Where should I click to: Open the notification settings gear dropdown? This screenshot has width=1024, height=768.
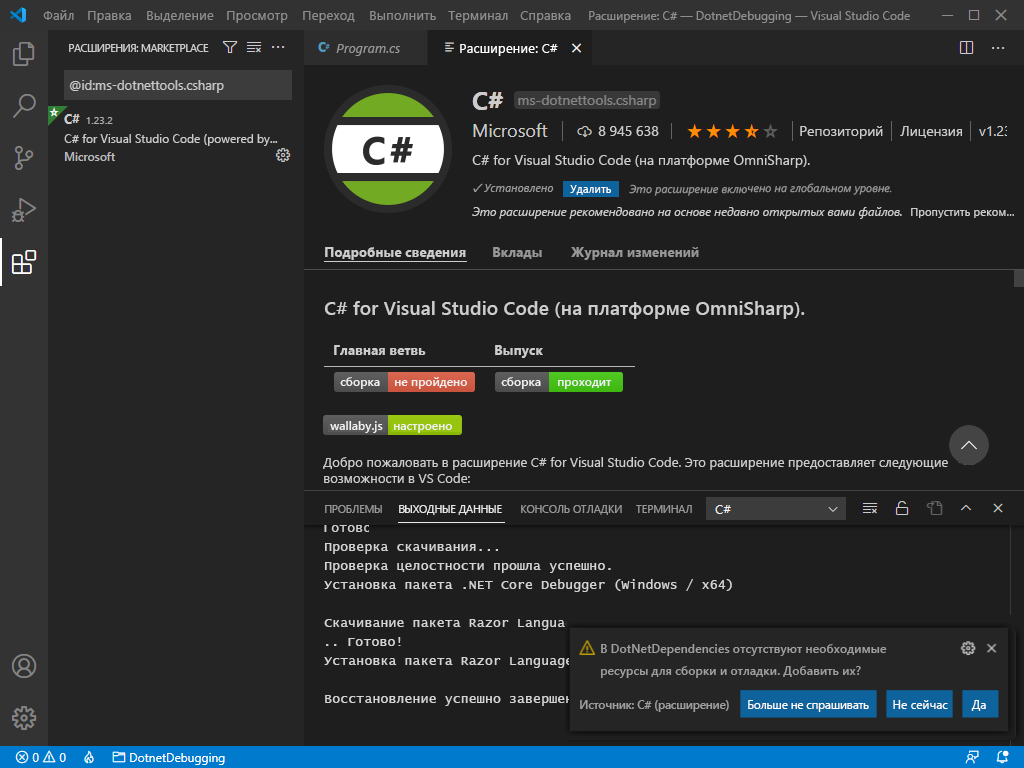[x=967, y=648]
